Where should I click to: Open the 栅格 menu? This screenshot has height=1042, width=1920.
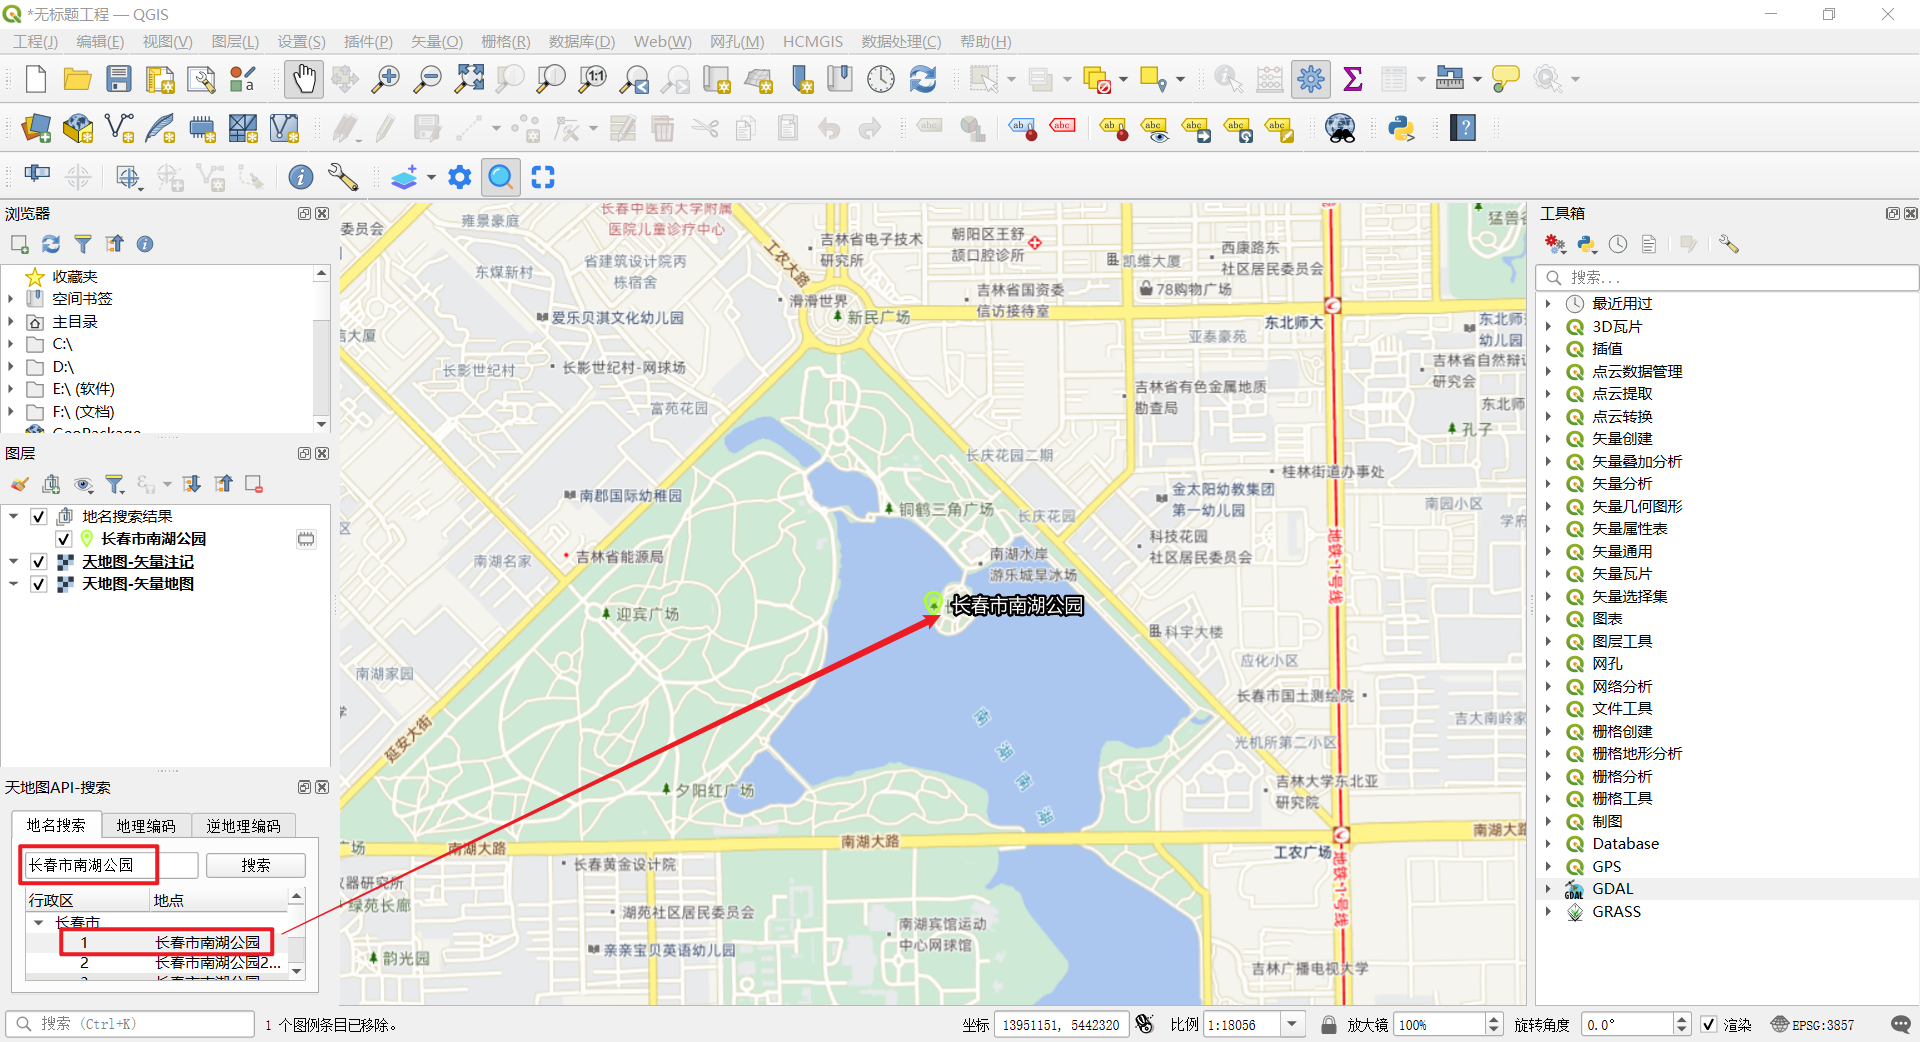[505, 41]
